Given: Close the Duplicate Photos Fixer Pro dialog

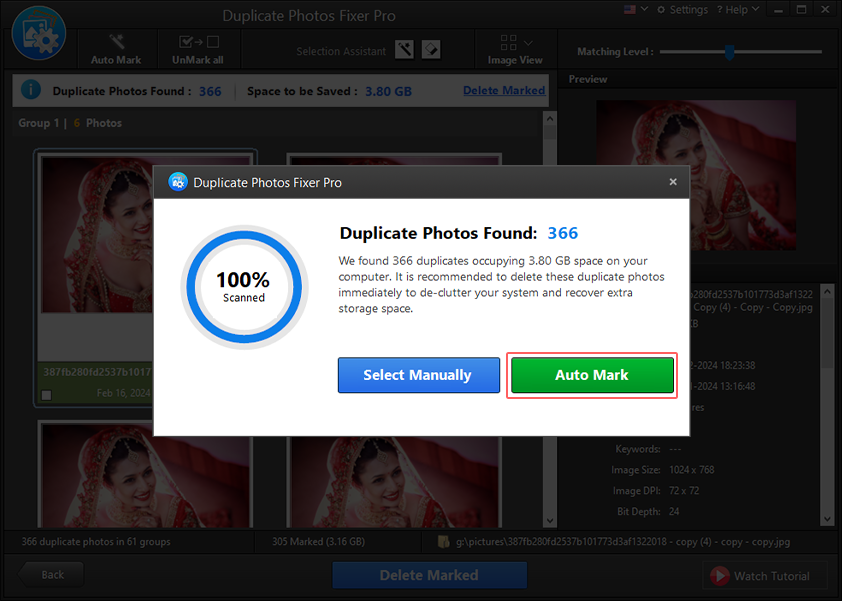Looking at the screenshot, I should pos(673,182).
